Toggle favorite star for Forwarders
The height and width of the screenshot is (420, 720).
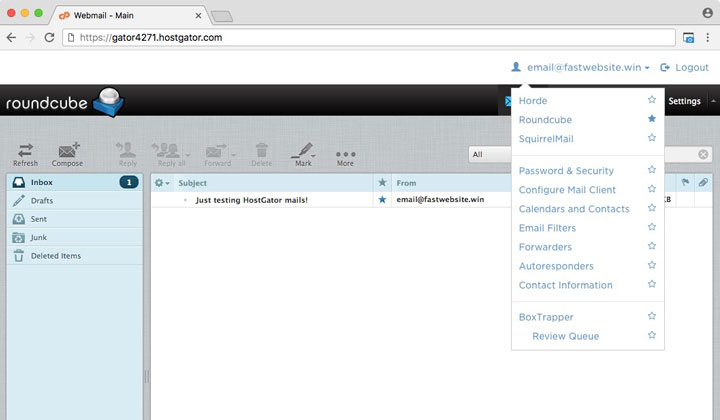coord(652,246)
